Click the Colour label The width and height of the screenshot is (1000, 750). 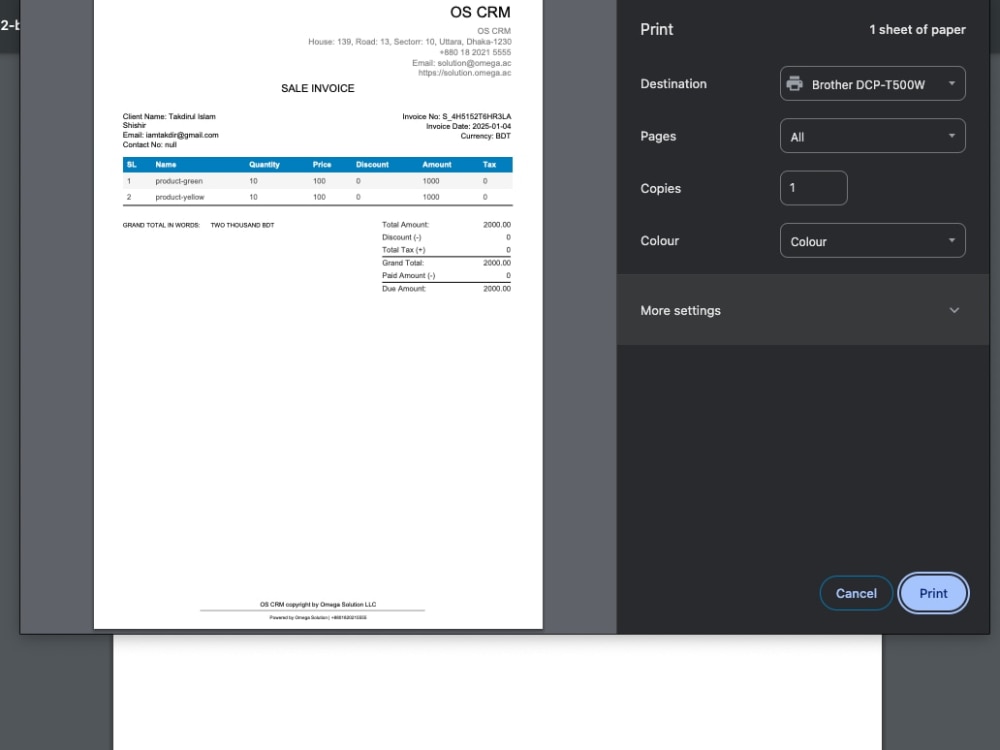tap(659, 240)
